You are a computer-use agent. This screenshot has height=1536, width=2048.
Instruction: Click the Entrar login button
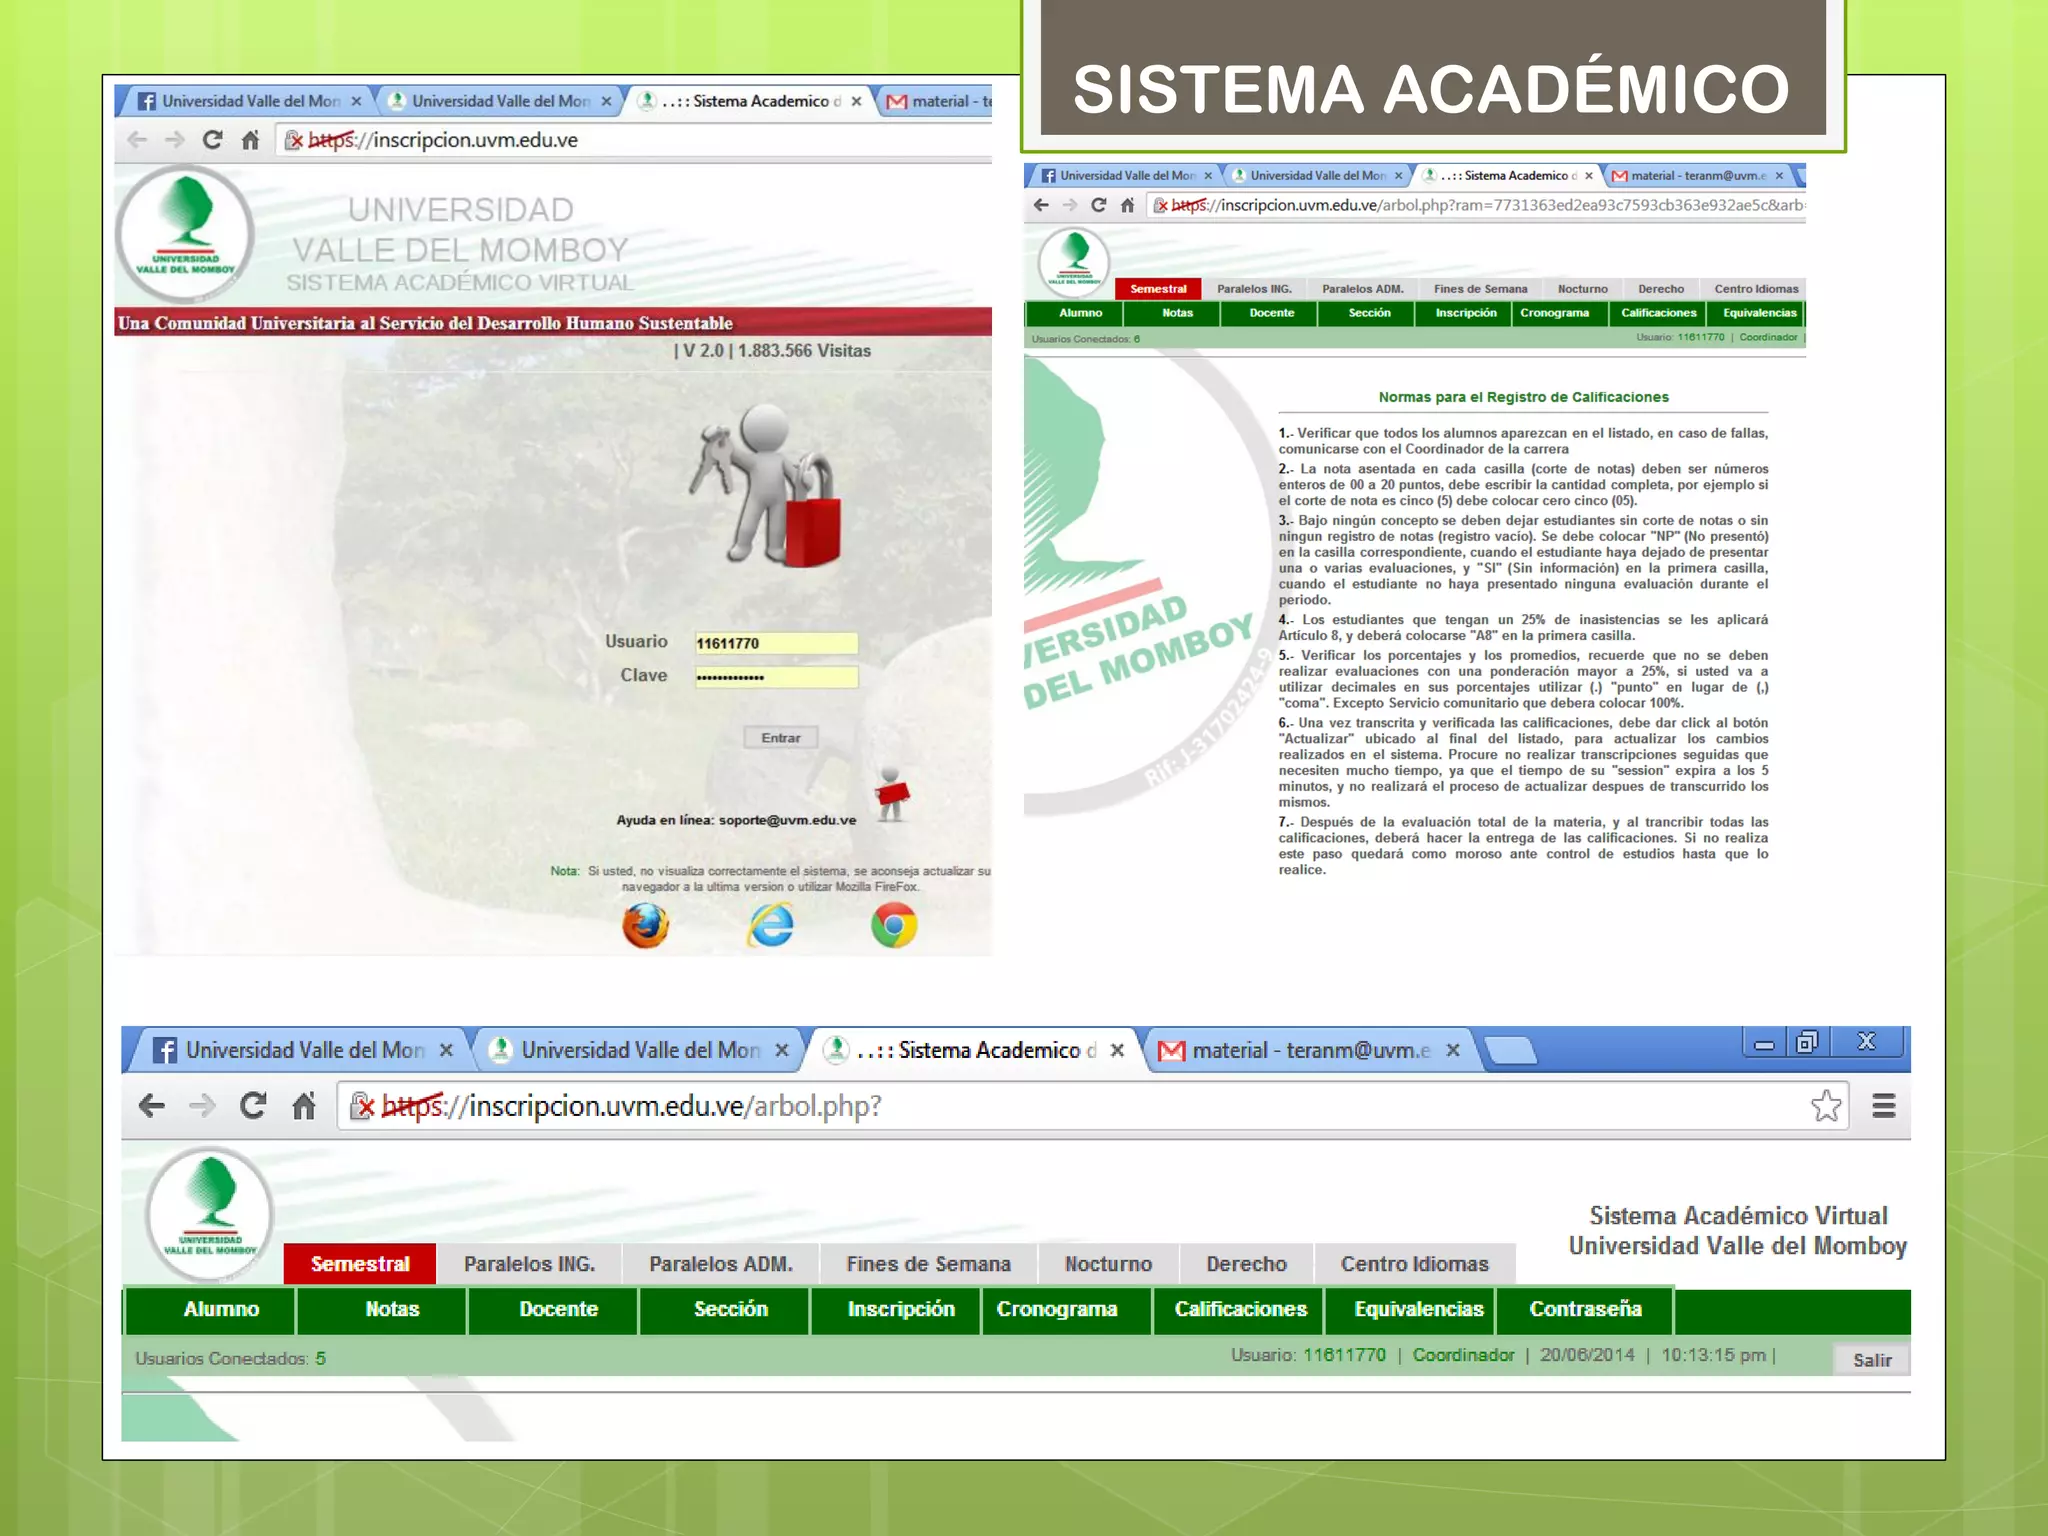click(x=781, y=738)
